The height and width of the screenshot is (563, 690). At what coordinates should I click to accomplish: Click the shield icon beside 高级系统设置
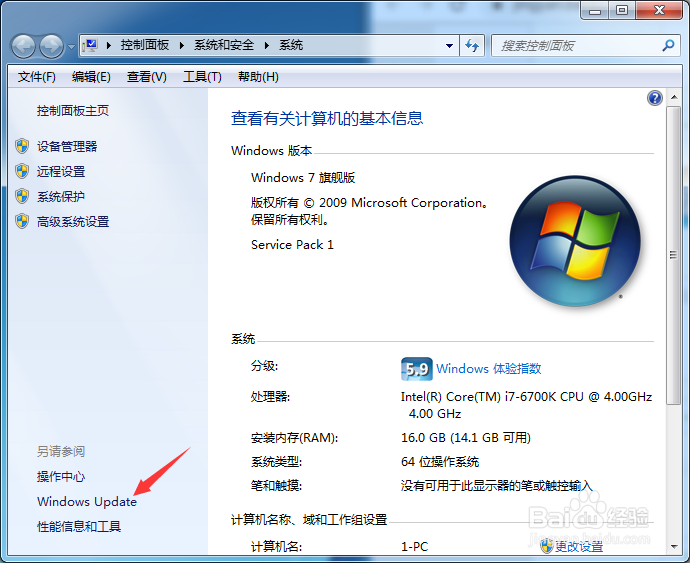click(x=22, y=221)
